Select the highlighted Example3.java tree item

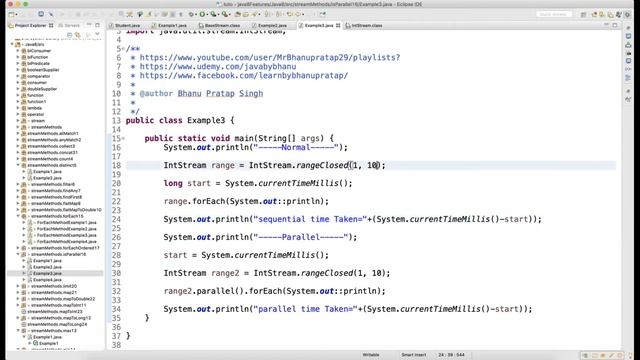(47, 273)
